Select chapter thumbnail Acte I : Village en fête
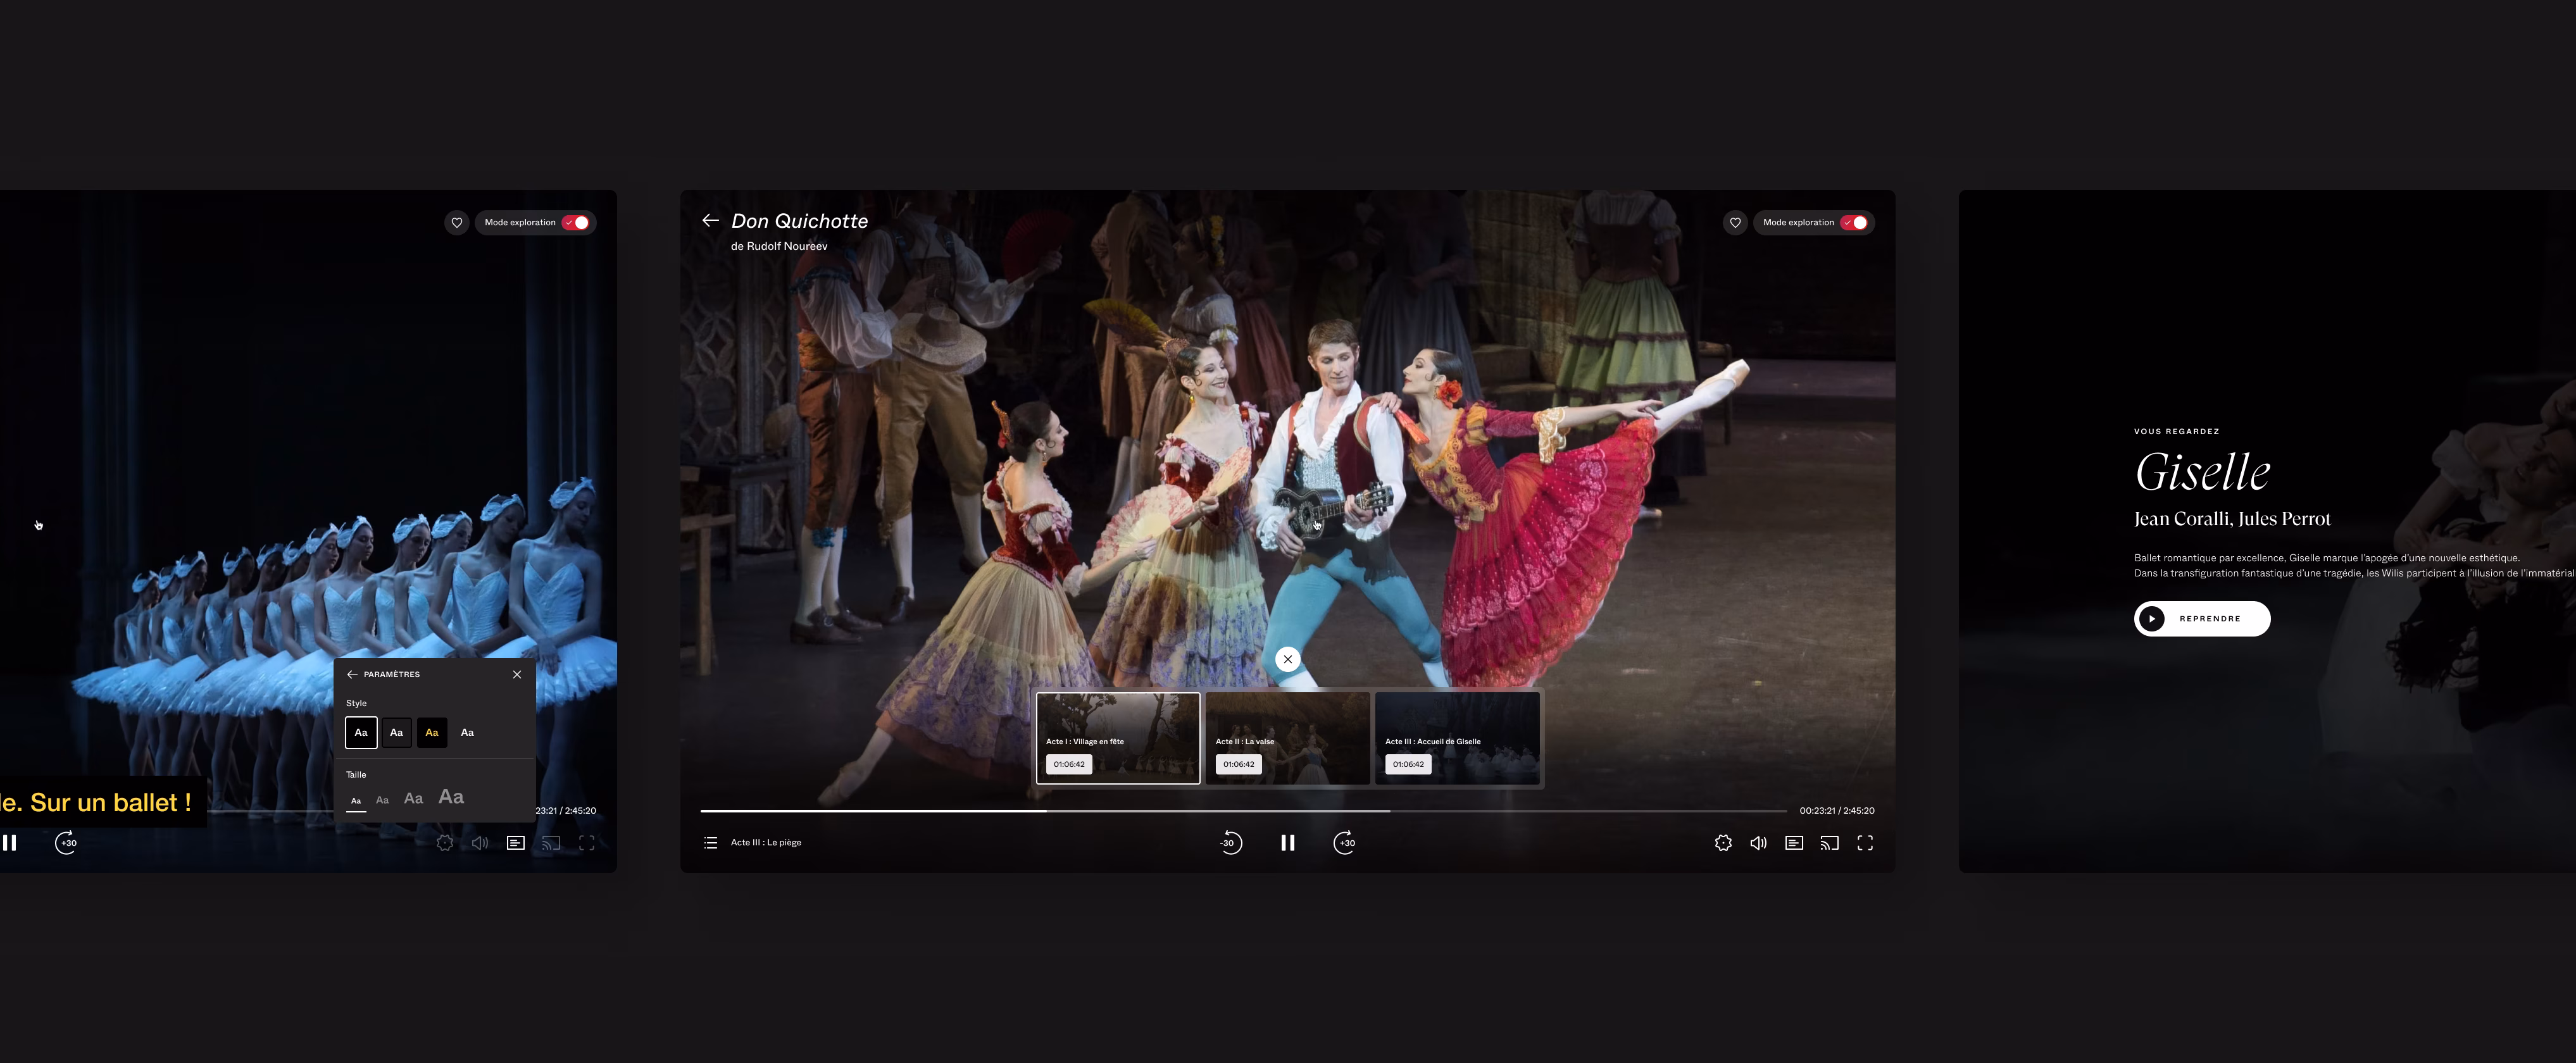 (x=1118, y=738)
